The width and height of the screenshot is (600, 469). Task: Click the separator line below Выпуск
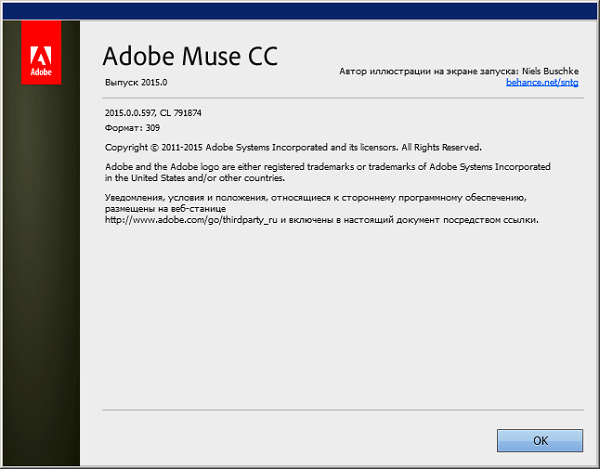click(341, 98)
